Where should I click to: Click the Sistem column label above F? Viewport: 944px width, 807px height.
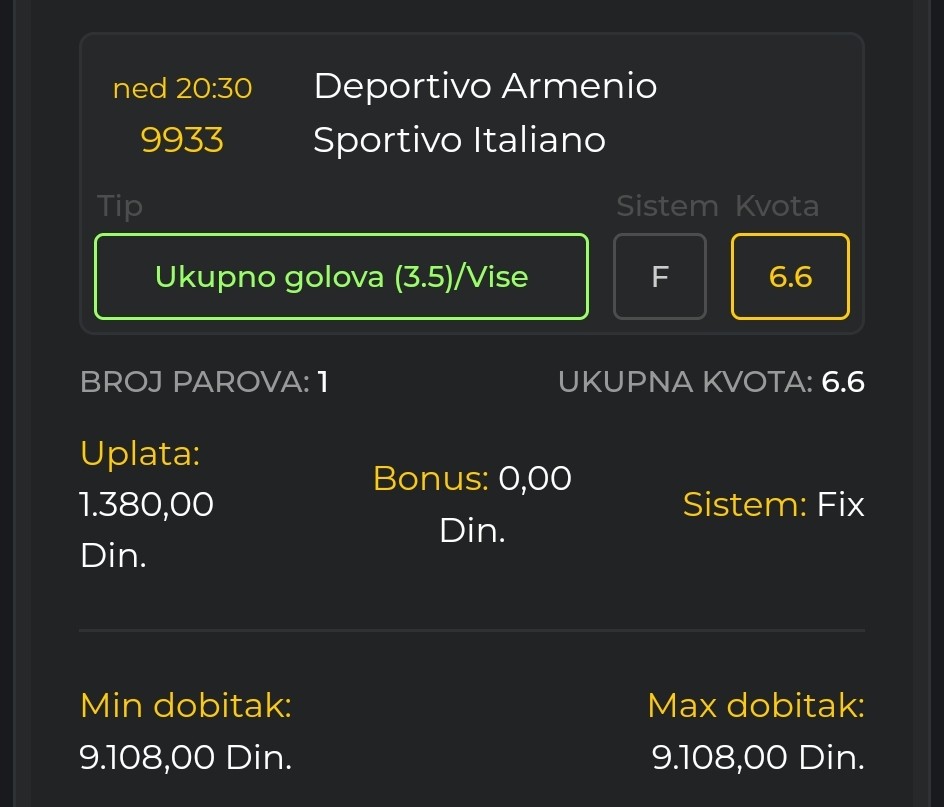(x=667, y=206)
